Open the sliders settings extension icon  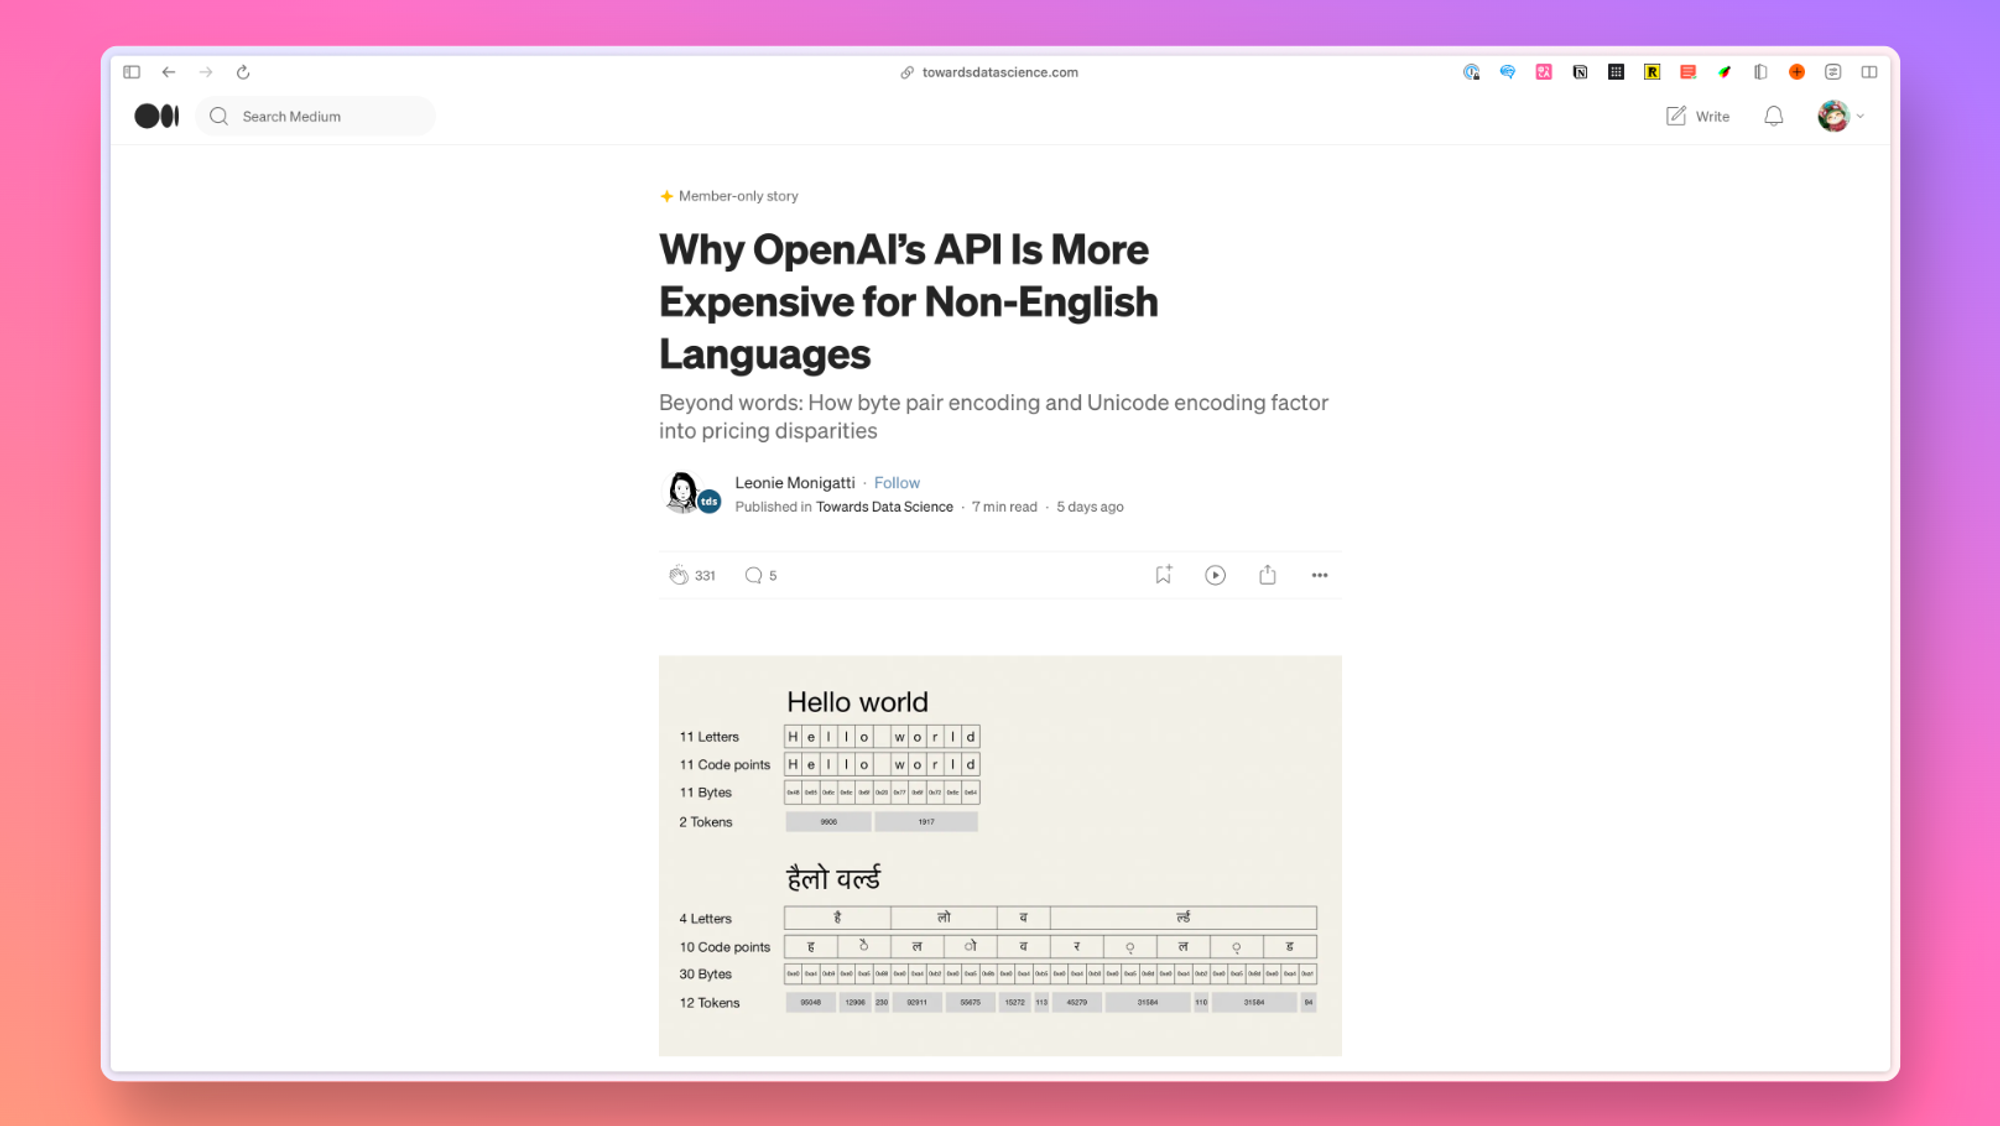coord(1833,72)
